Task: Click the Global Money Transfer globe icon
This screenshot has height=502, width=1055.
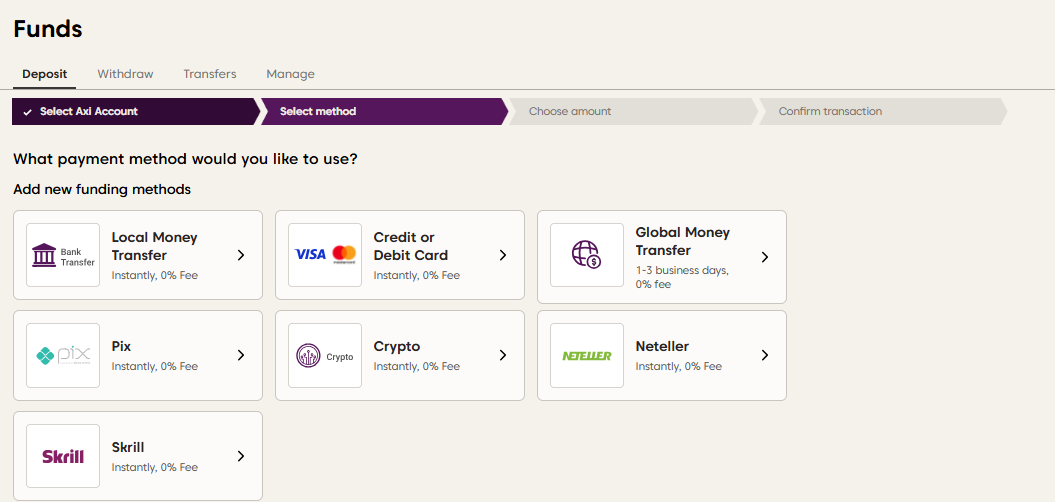Action: [x=587, y=255]
